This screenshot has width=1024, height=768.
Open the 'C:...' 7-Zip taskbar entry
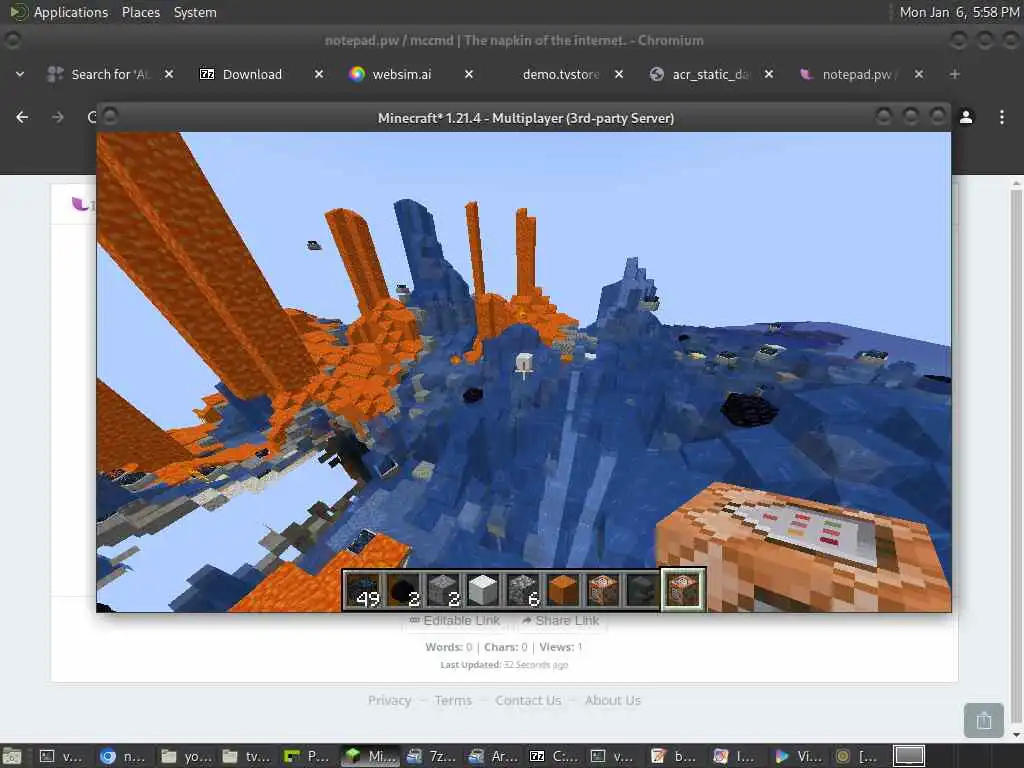pyautogui.click(x=554, y=756)
